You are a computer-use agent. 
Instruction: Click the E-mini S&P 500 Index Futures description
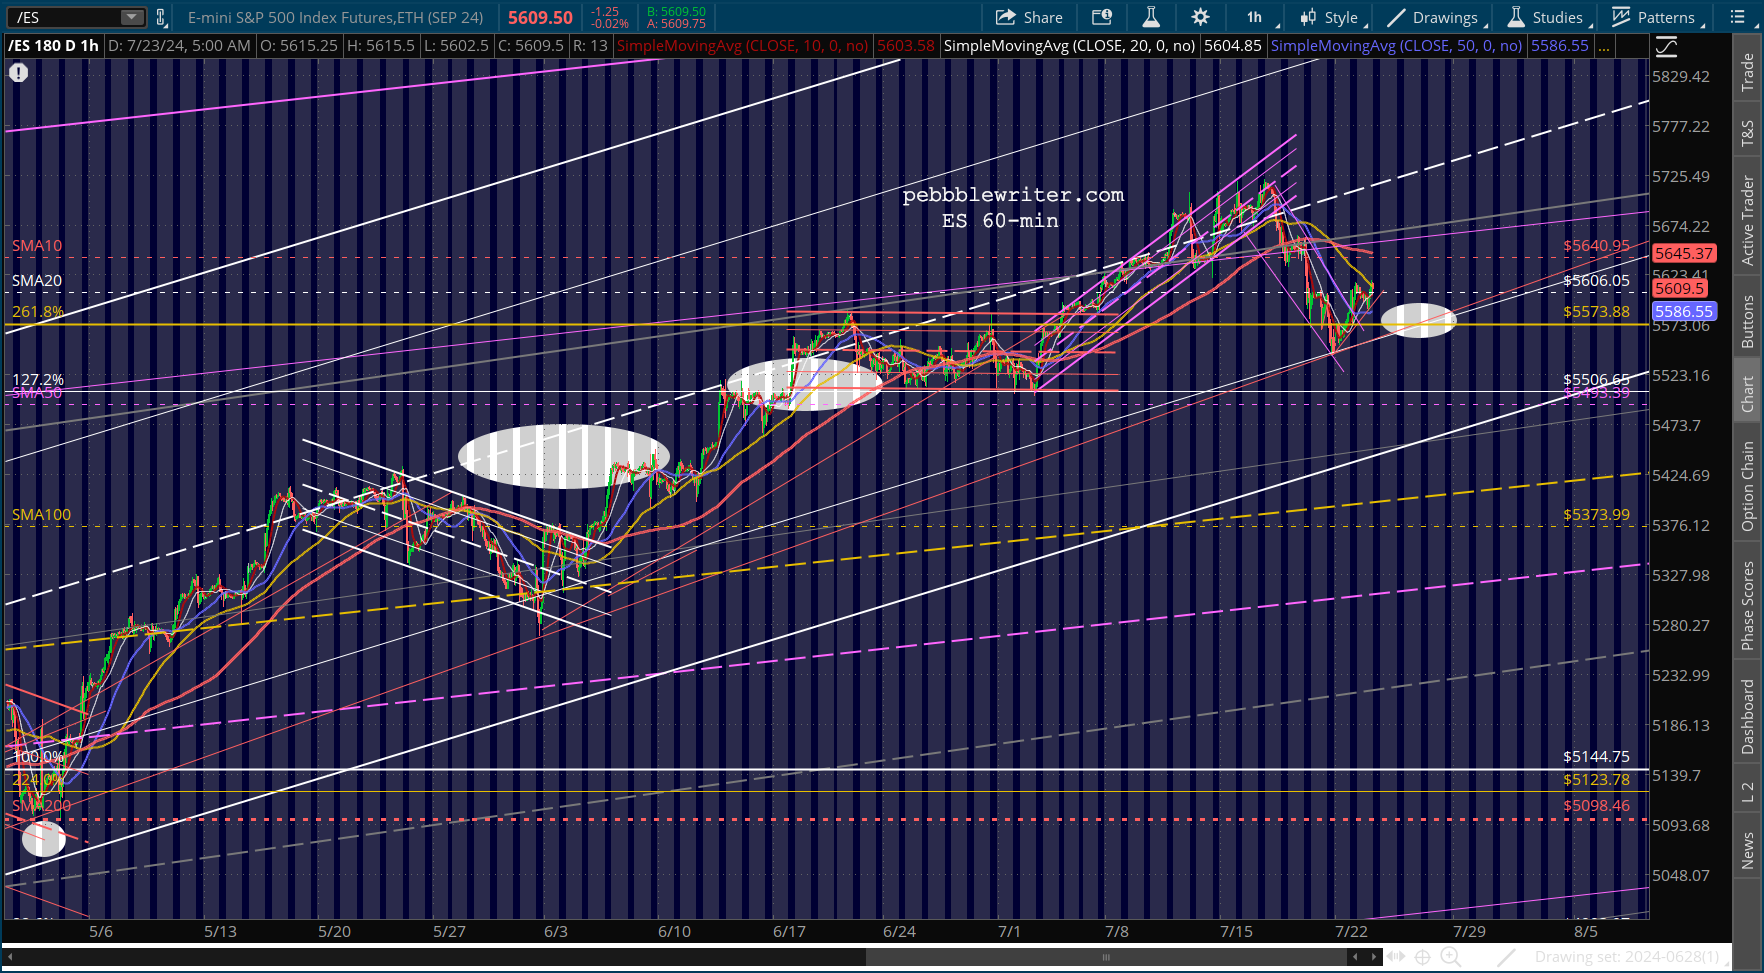tap(336, 18)
